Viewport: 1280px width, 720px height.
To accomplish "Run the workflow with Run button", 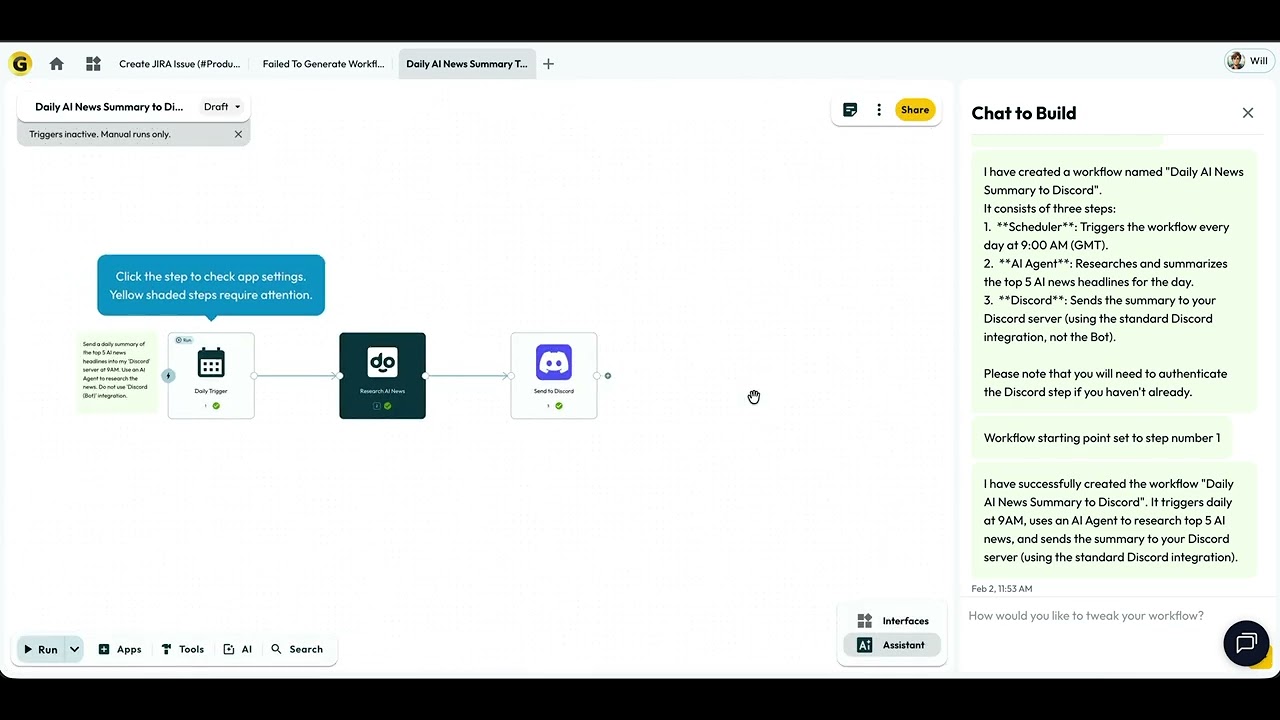I will tap(40, 649).
